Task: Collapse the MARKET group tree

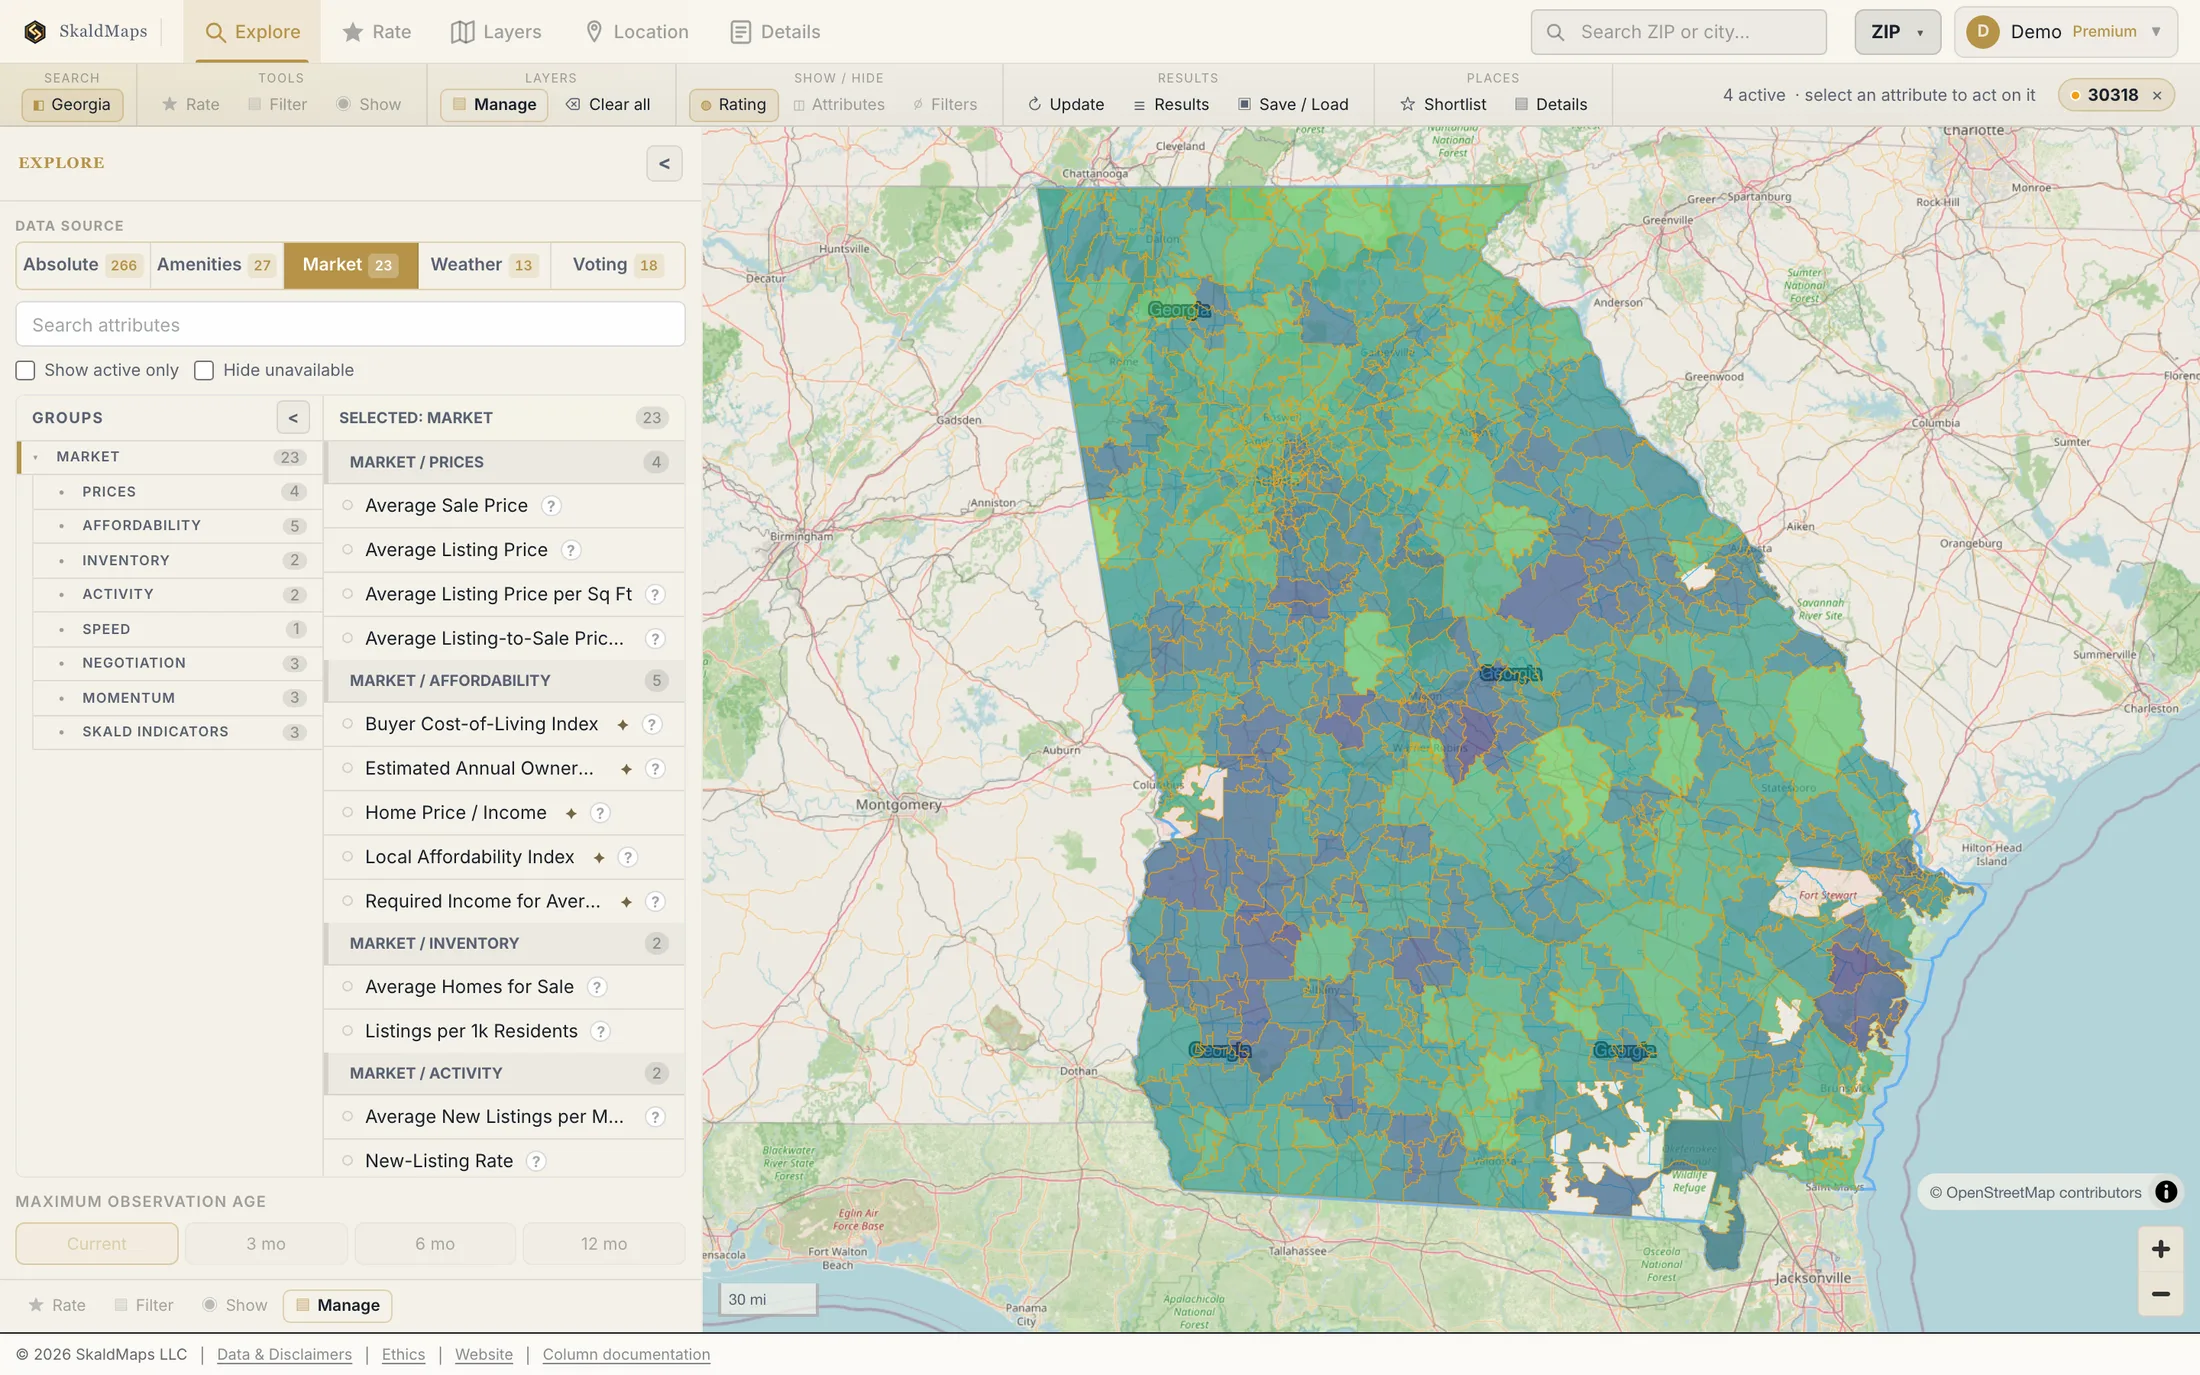Action: pos(36,457)
